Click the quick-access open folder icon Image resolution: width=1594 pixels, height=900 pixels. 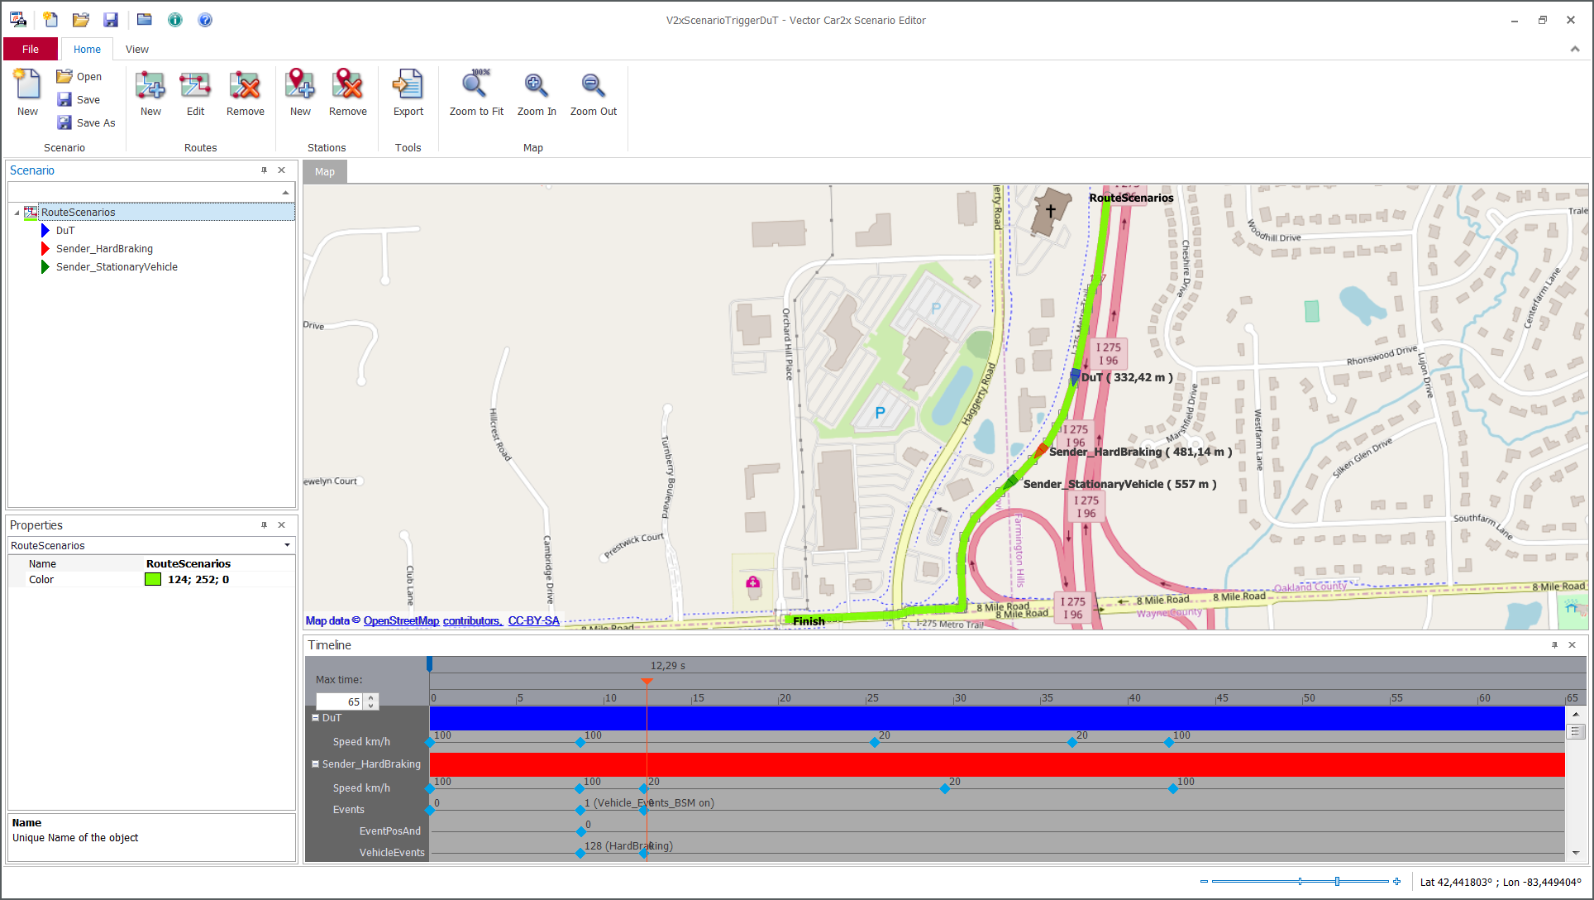point(81,19)
